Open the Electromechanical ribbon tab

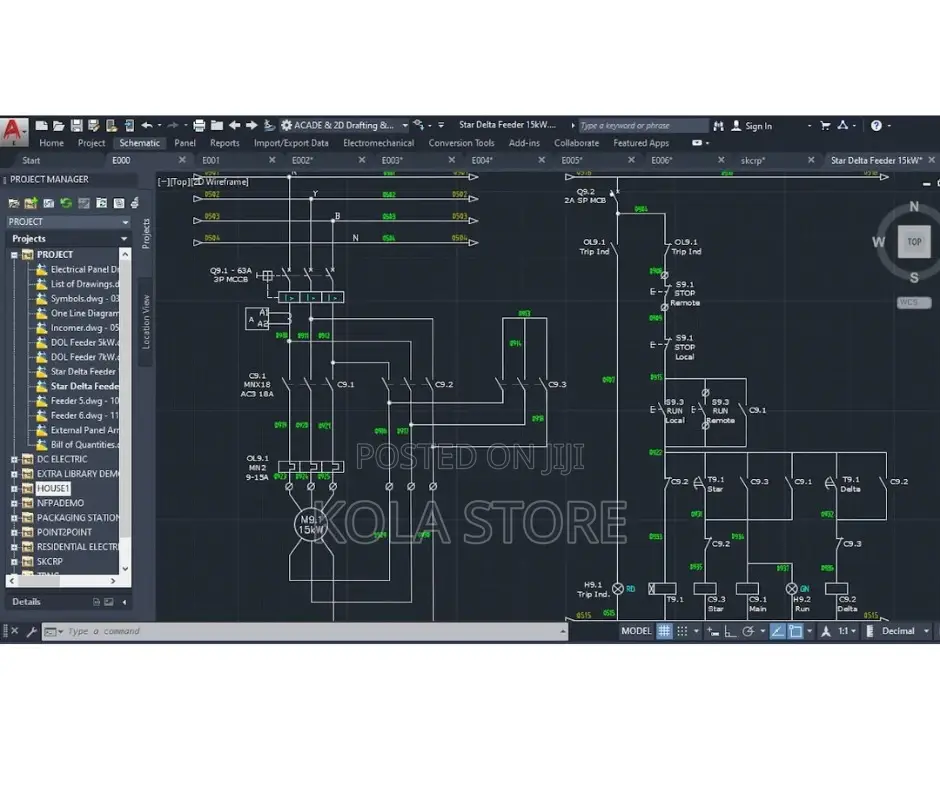tap(378, 143)
